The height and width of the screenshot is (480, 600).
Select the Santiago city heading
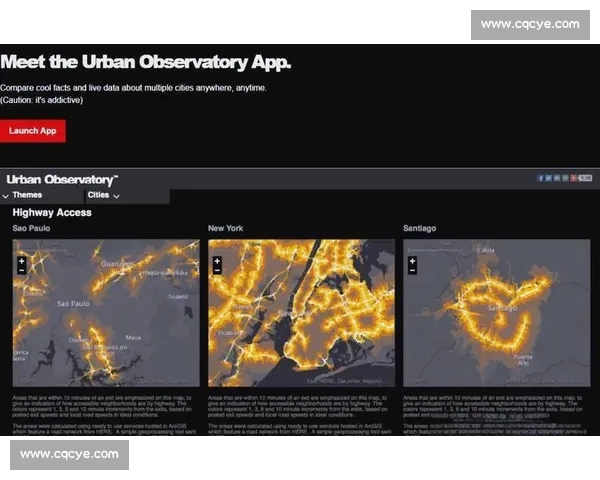(x=420, y=229)
